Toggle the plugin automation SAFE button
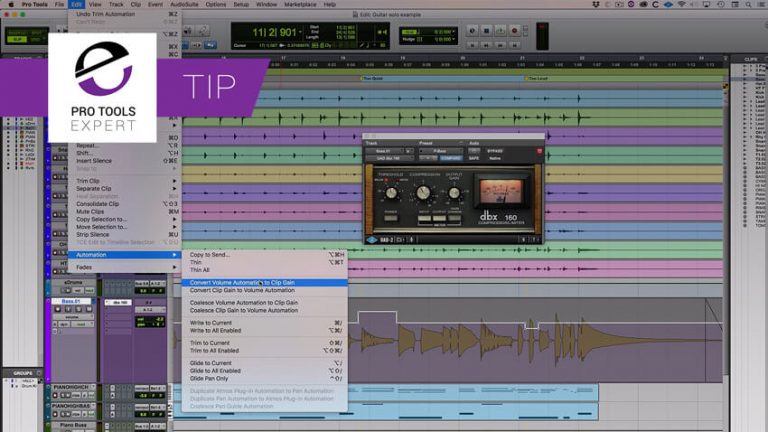Screen dimensions: 768x432 (474, 158)
